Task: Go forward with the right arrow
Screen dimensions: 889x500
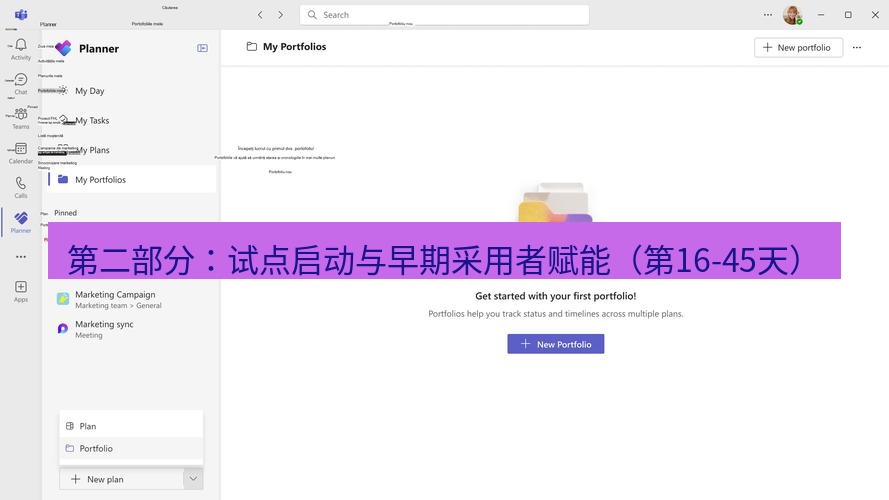Action: pos(281,15)
